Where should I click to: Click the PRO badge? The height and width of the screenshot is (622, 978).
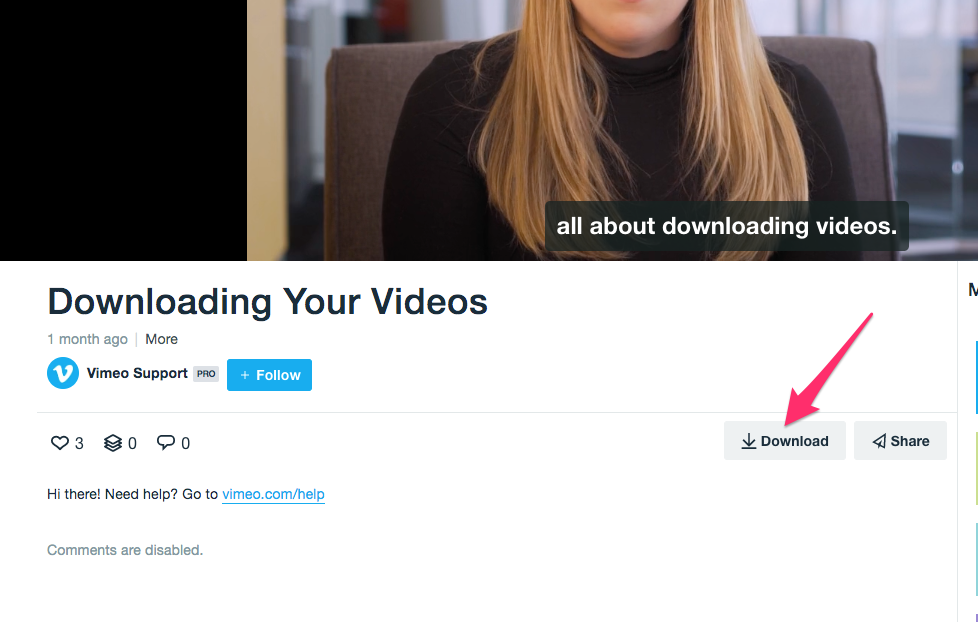click(206, 374)
